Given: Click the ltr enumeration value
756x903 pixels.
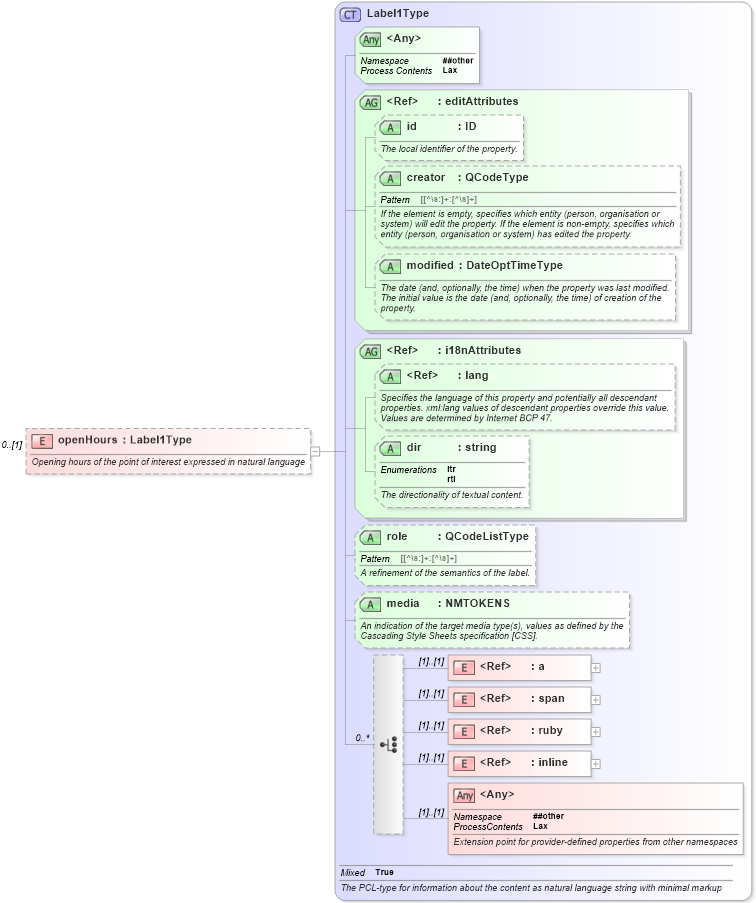Looking at the screenshot, I should click(451, 469).
